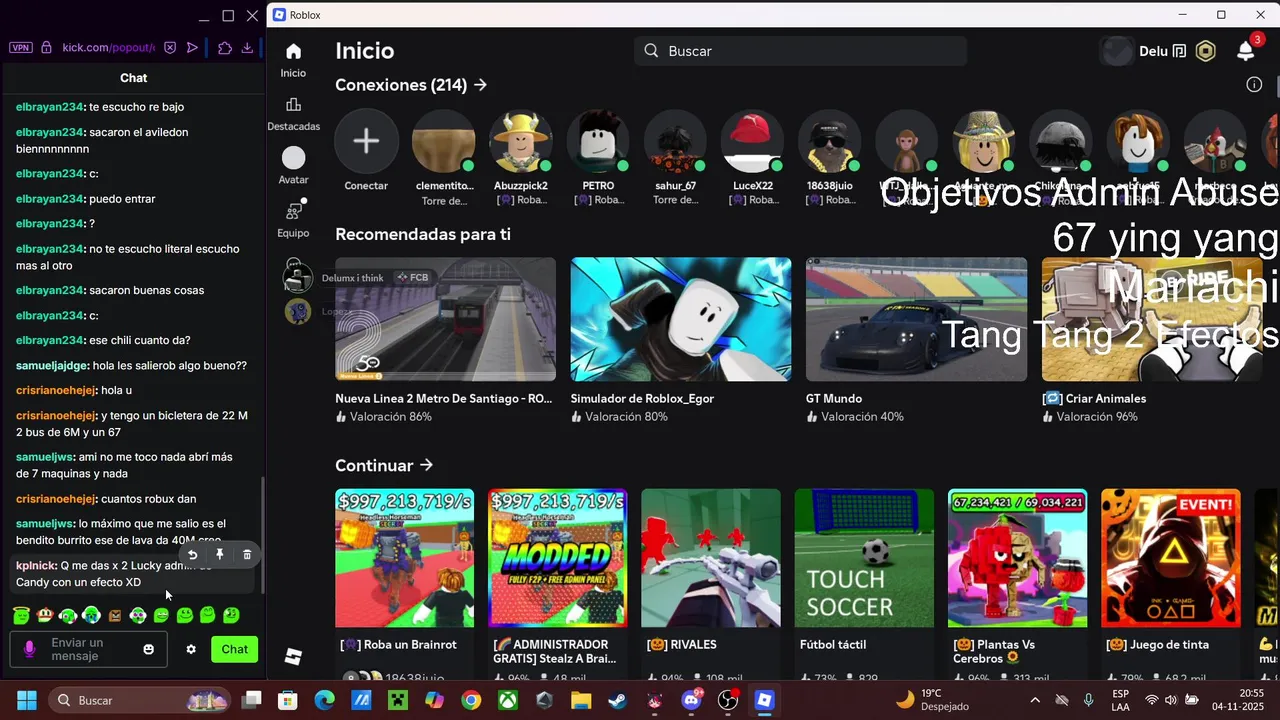
Task: Open Roba un Brainrot game card
Action: pyautogui.click(x=404, y=558)
